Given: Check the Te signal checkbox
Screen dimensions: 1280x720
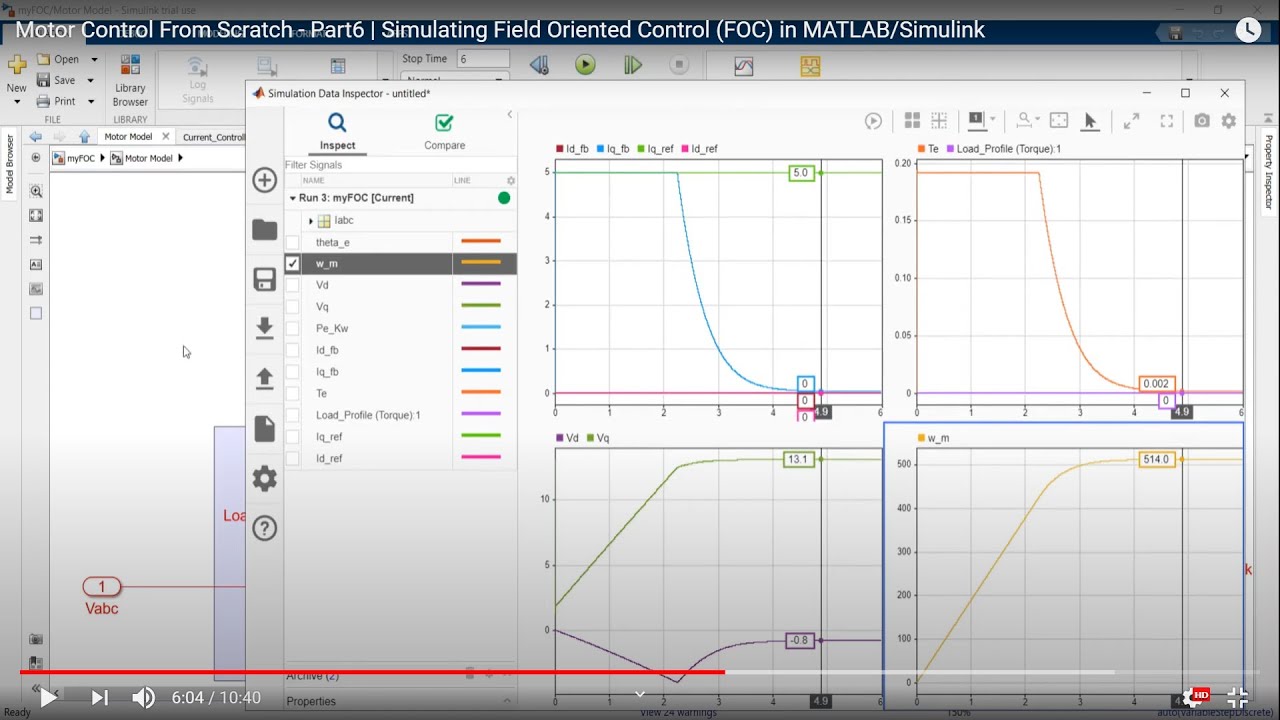Looking at the screenshot, I should tap(292, 393).
